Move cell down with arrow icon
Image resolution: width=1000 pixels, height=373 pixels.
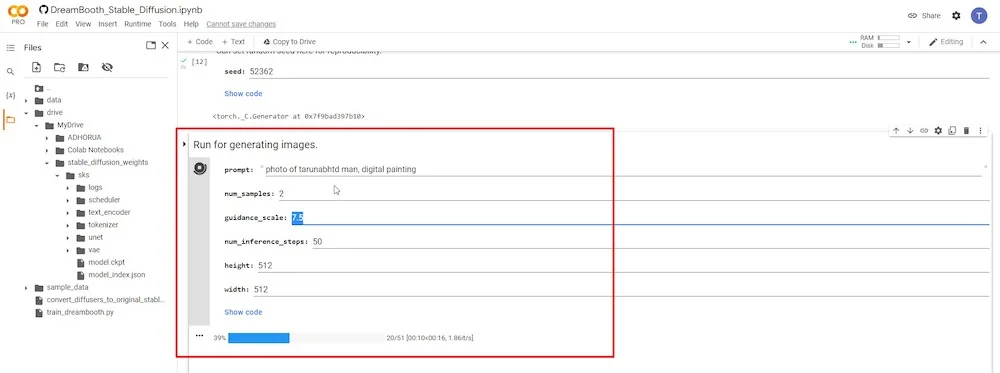tap(910, 131)
